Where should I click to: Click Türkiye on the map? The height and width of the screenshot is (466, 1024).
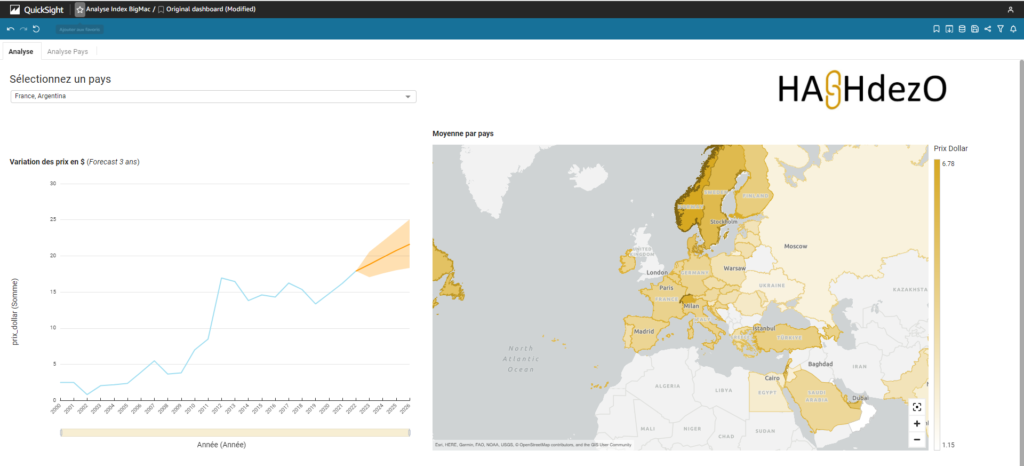pos(789,337)
